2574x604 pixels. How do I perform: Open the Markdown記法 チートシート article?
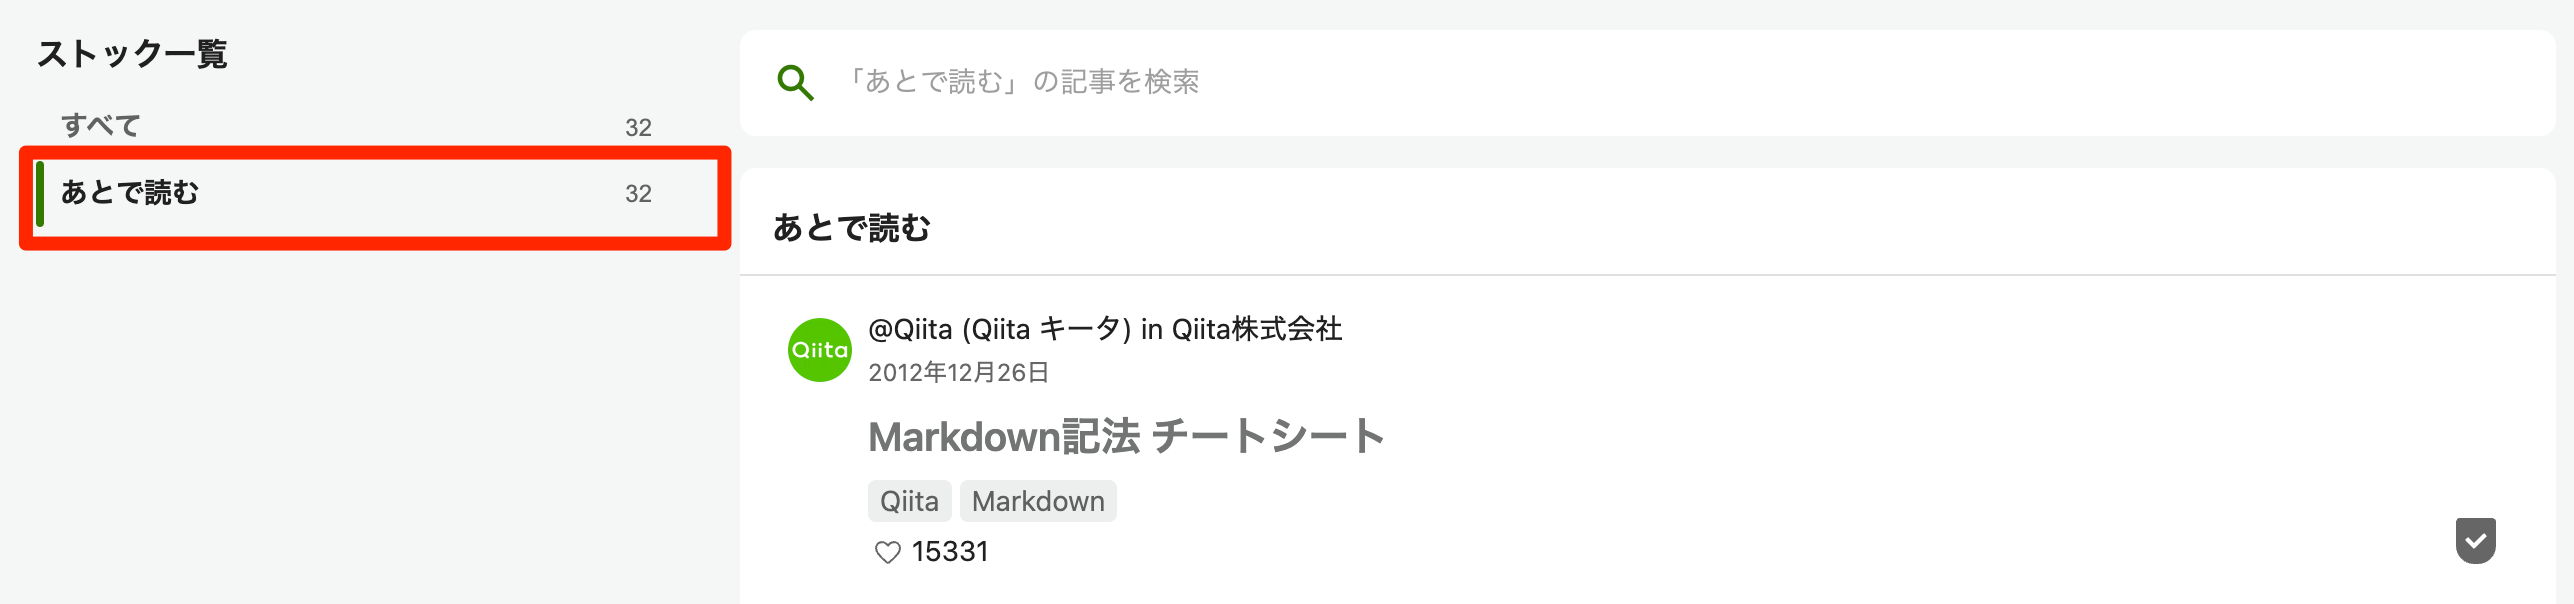(x=1126, y=437)
